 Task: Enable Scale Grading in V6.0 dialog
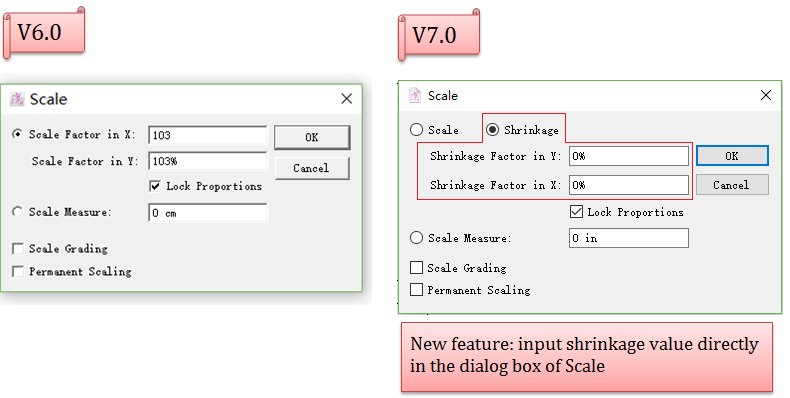(x=18, y=248)
